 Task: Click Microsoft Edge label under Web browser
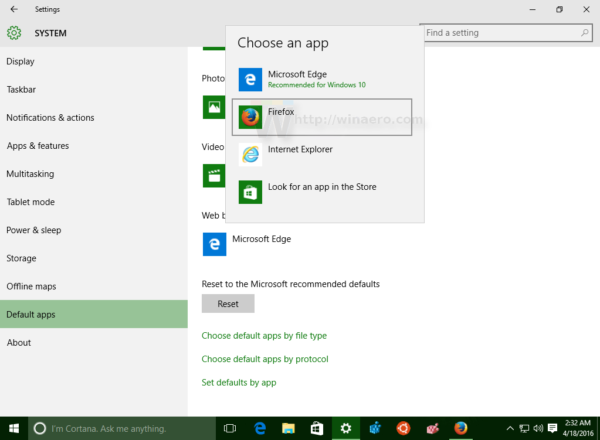(262, 239)
